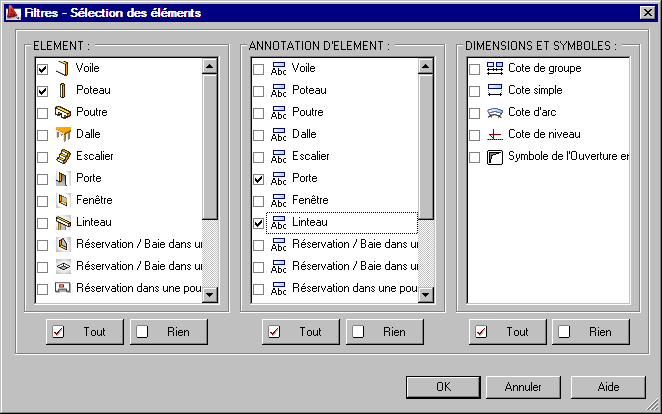
Task: Click the Cote d'arc dimension icon
Action: [495, 112]
